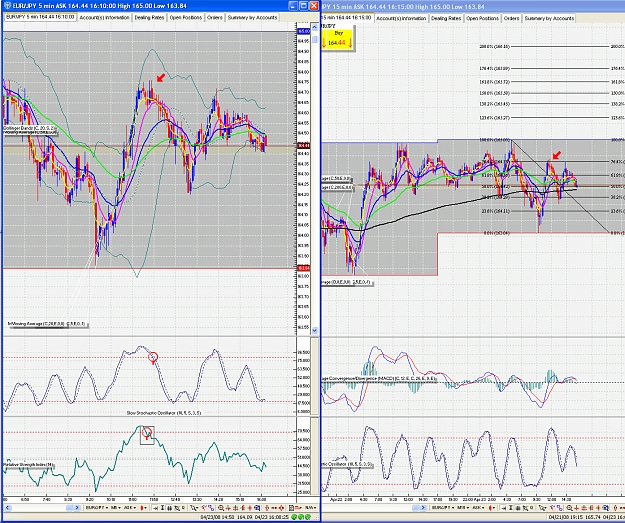This screenshot has height=523, width=625.
Task: Open N/A dropdown at right of 5 min toolbar
Action: pyautogui.click(x=310, y=508)
